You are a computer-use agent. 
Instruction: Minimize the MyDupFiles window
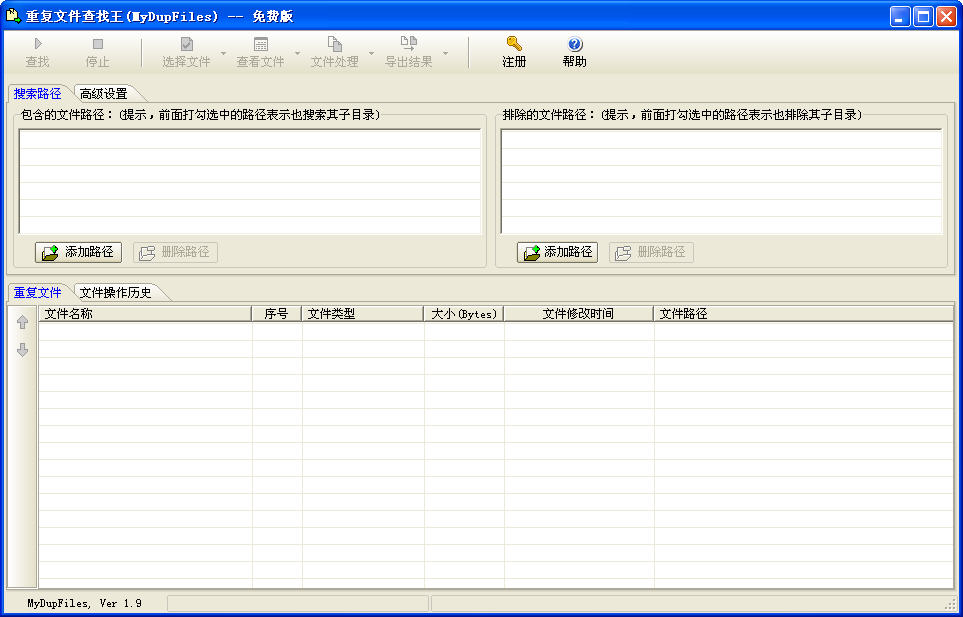point(900,17)
